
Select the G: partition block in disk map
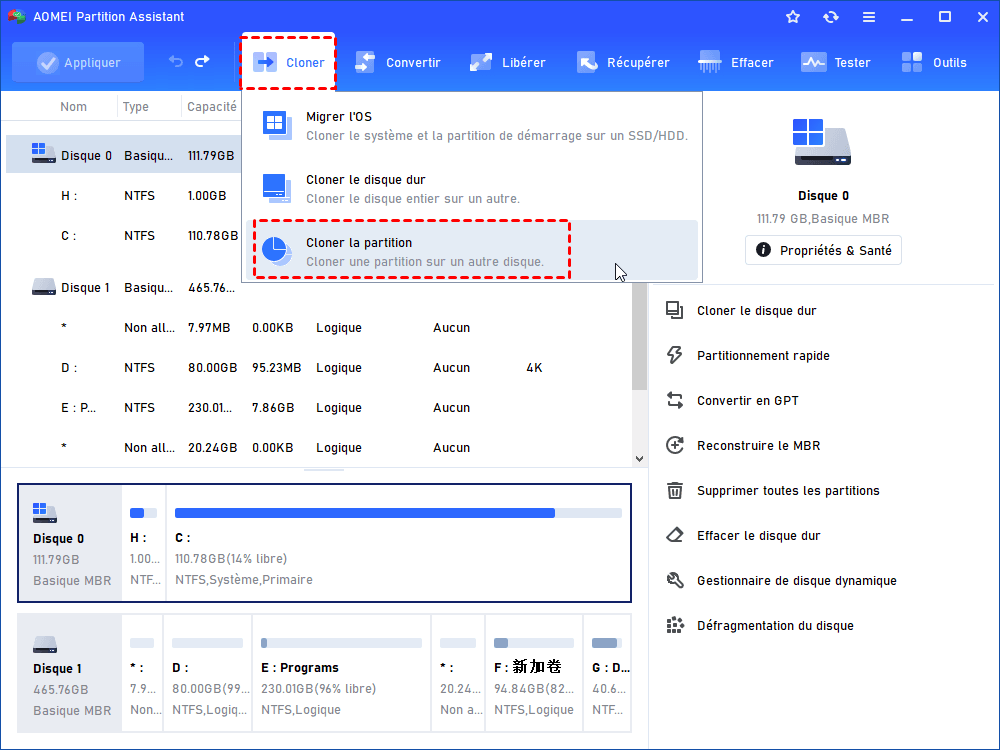tap(607, 673)
